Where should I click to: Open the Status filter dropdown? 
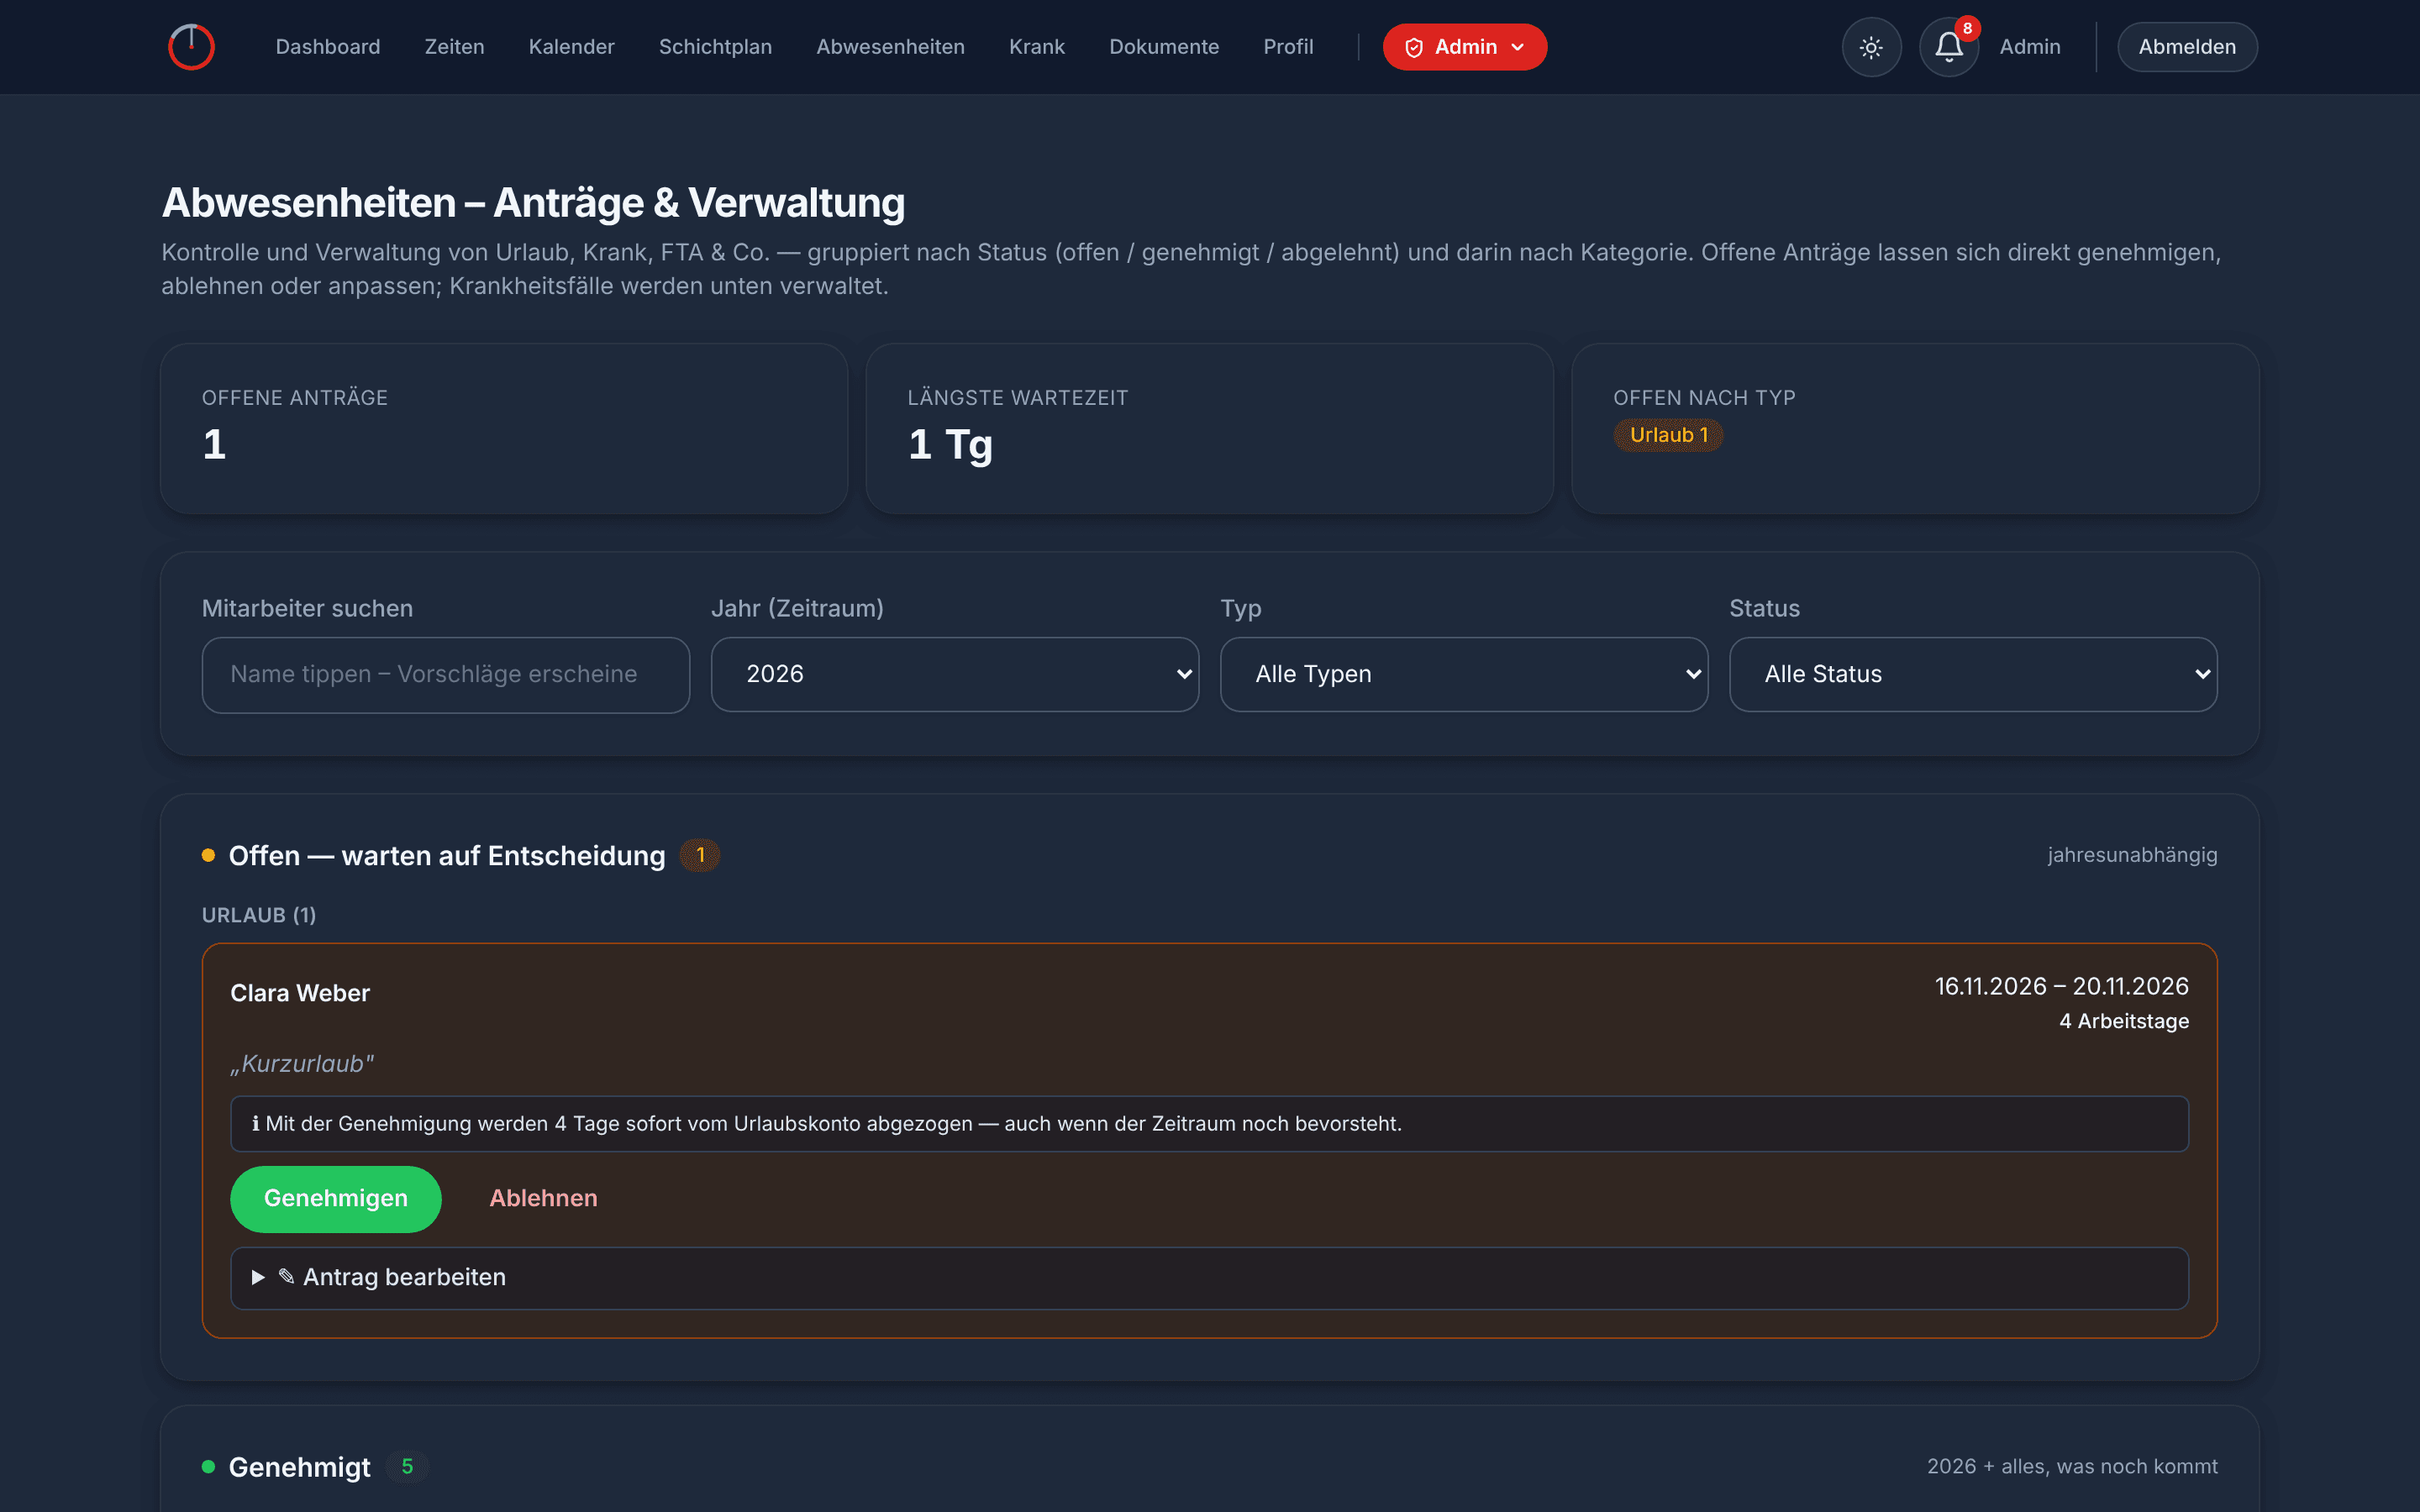tap(1973, 675)
